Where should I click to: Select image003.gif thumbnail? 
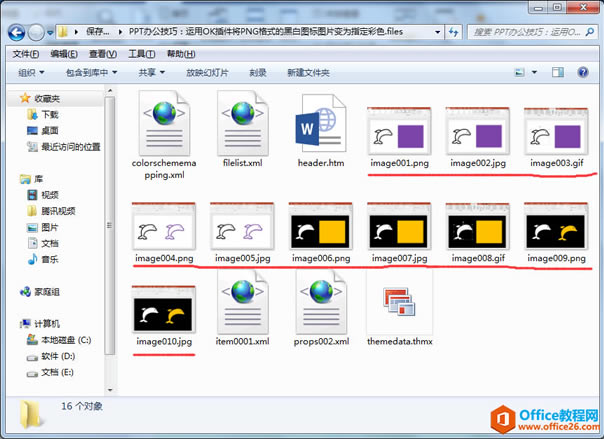point(556,131)
